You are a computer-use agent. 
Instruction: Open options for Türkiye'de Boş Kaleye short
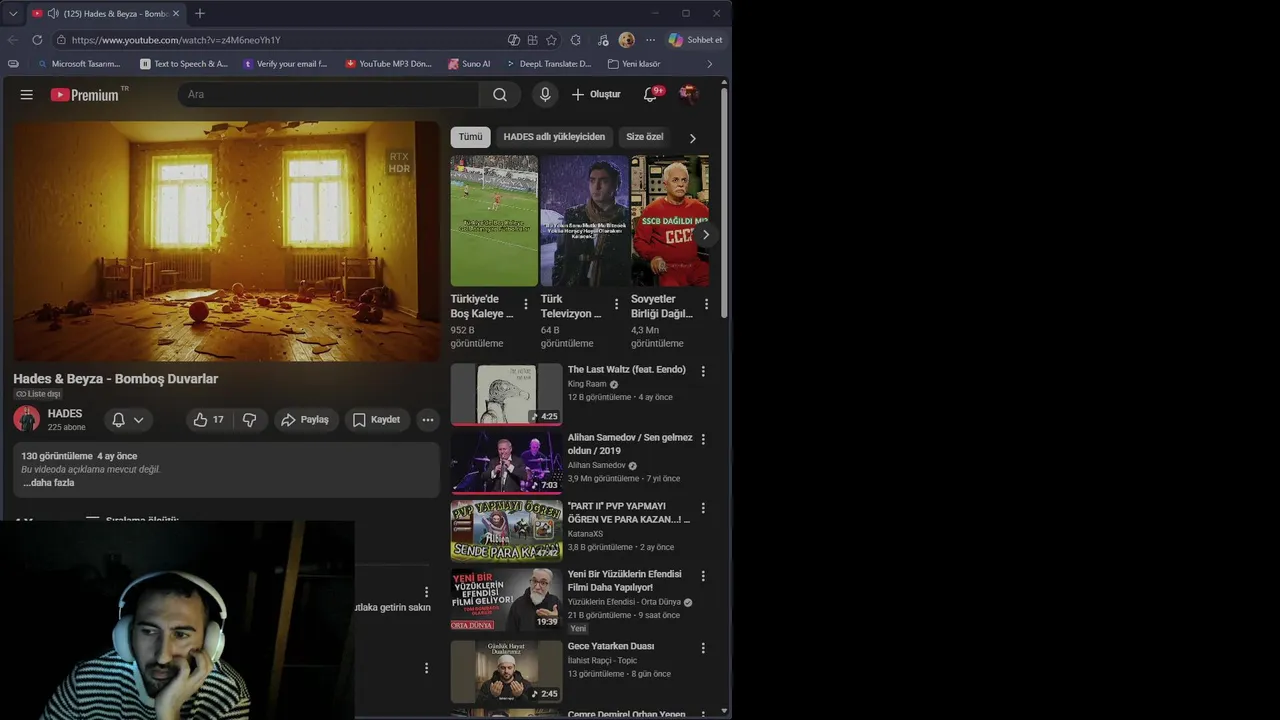(526, 304)
